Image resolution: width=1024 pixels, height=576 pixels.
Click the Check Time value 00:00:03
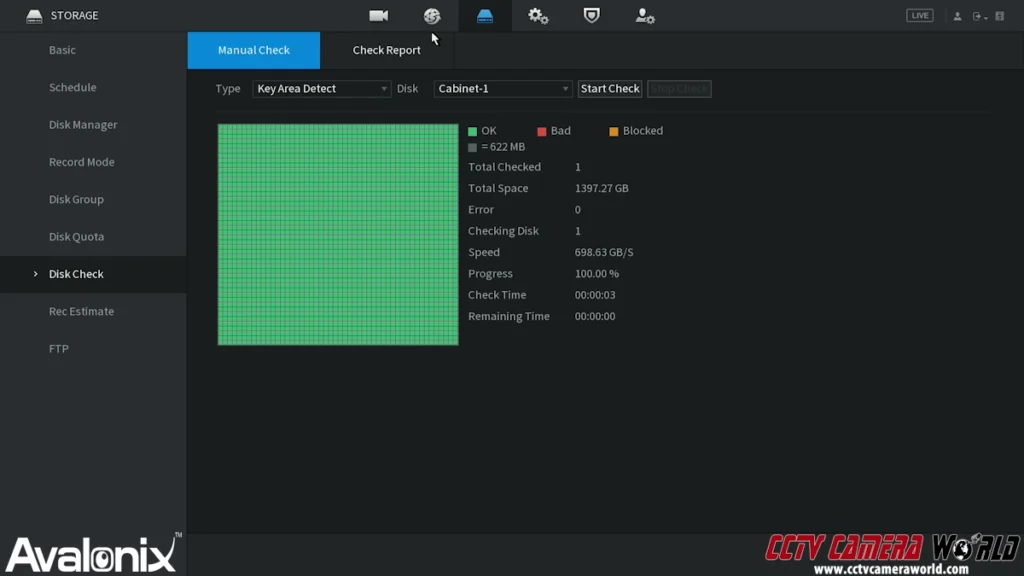point(595,295)
